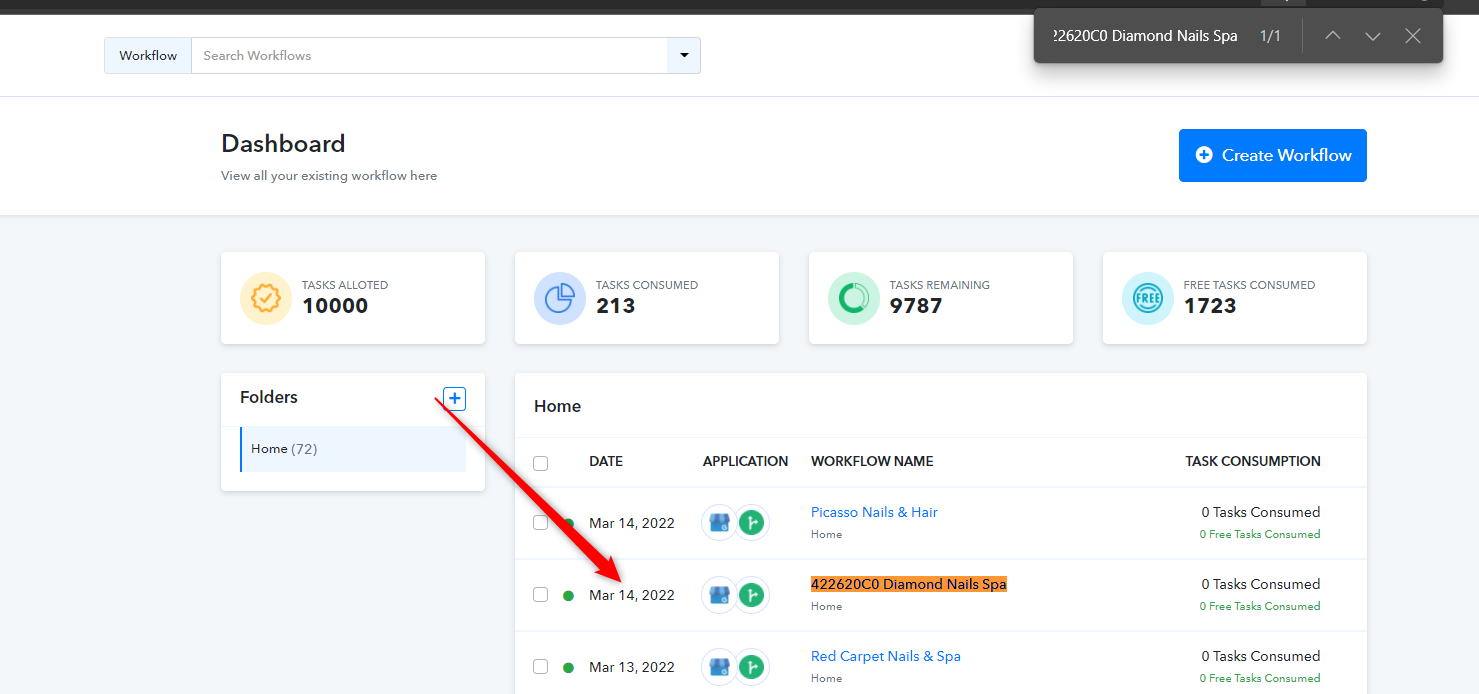This screenshot has height=694, width=1479.
Task: Click the Workflow search type label
Action: 148,55
